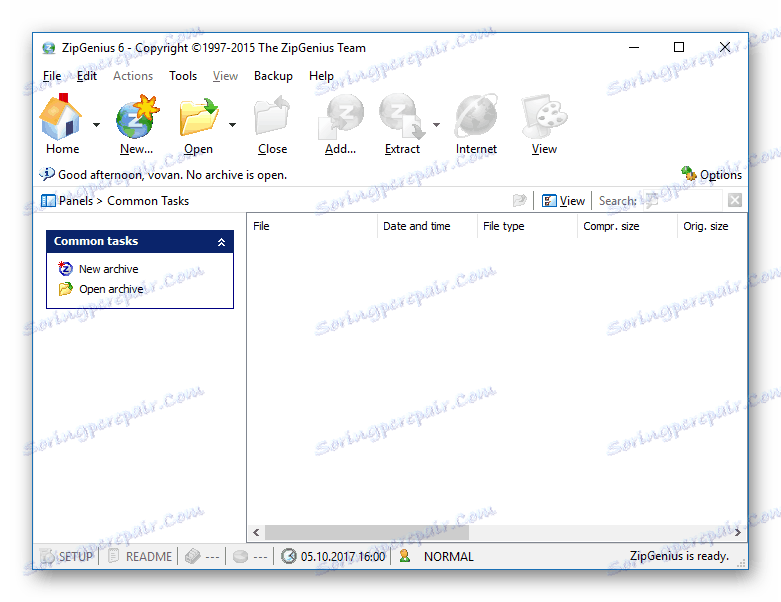Click the Home house icon in toolbar
The height and width of the screenshot is (602, 781).
click(x=61, y=117)
